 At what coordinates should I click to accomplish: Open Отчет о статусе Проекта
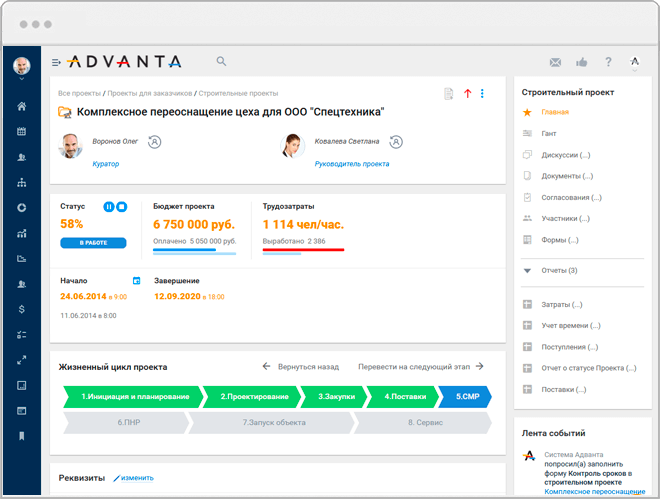588,368
